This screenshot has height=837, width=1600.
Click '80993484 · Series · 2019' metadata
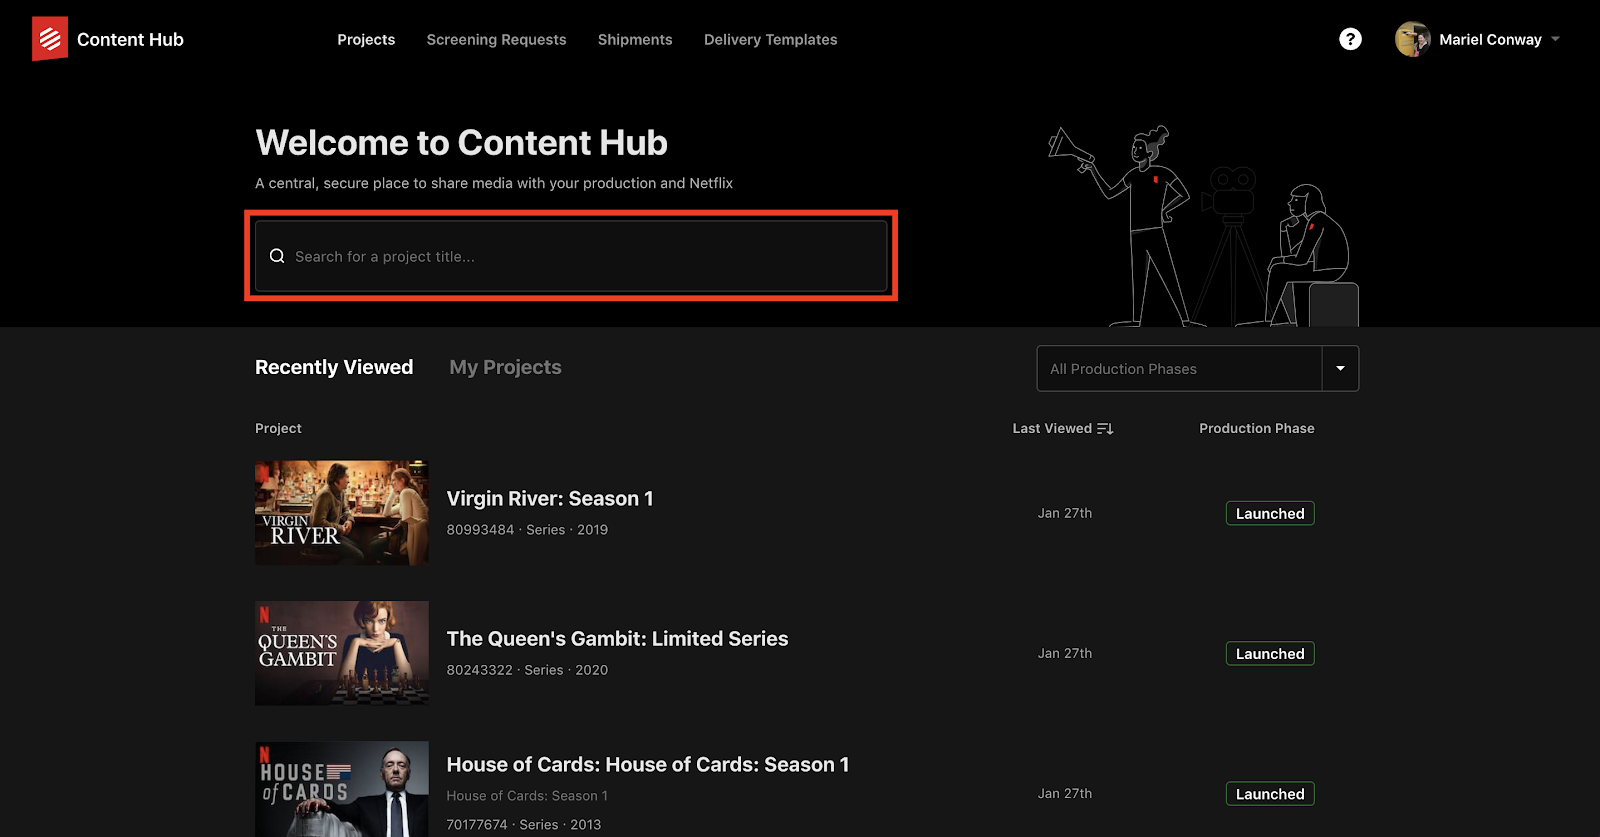pyautogui.click(x=527, y=529)
